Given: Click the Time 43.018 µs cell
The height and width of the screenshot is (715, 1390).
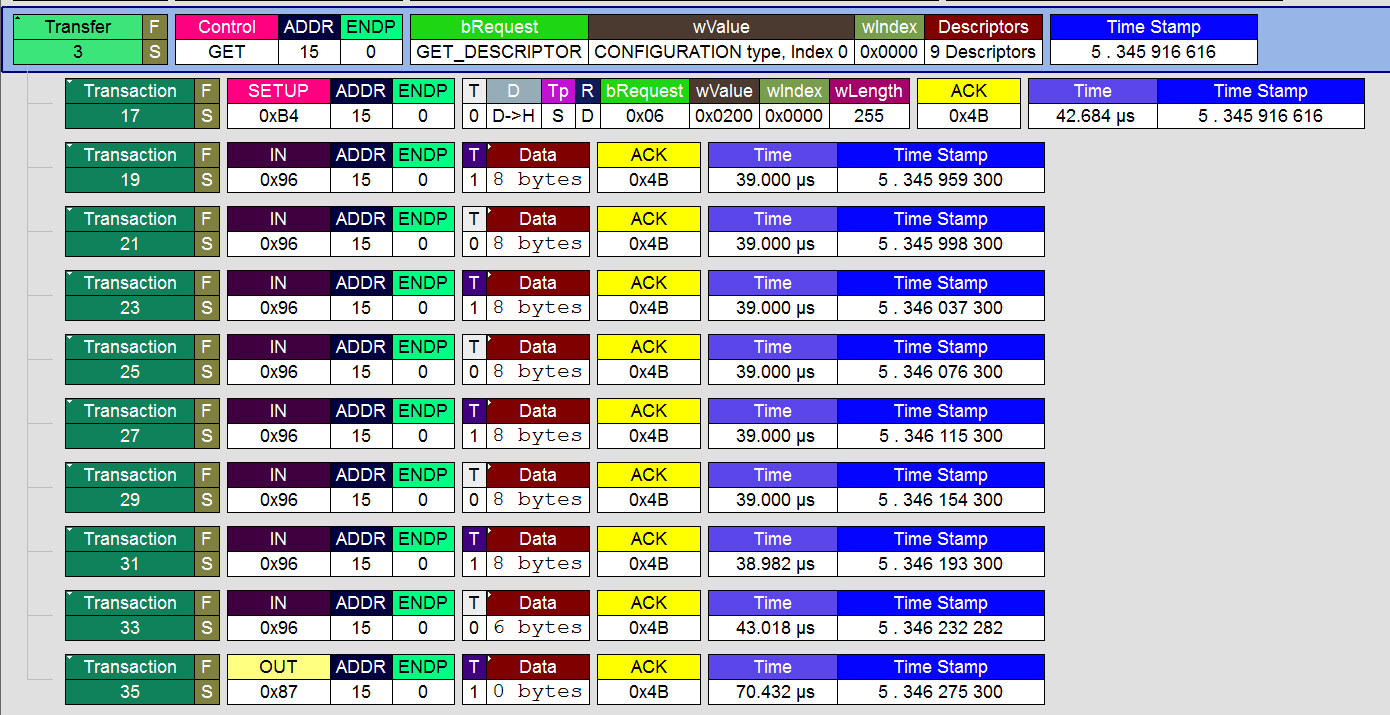Looking at the screenshot, I should click(773, 615).
